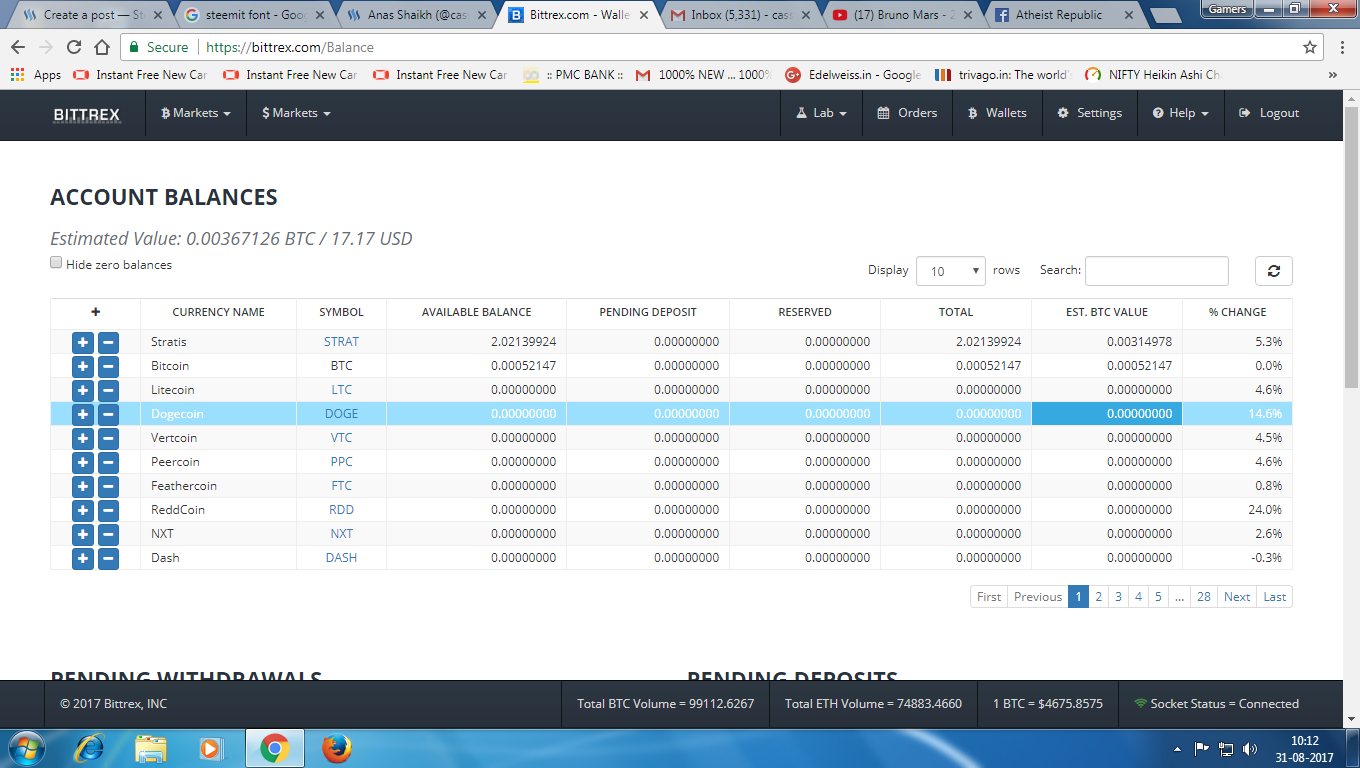Screen dimensions: 1360x768
Task: Click the Bittrex logo
Action: tap(87, 114)
